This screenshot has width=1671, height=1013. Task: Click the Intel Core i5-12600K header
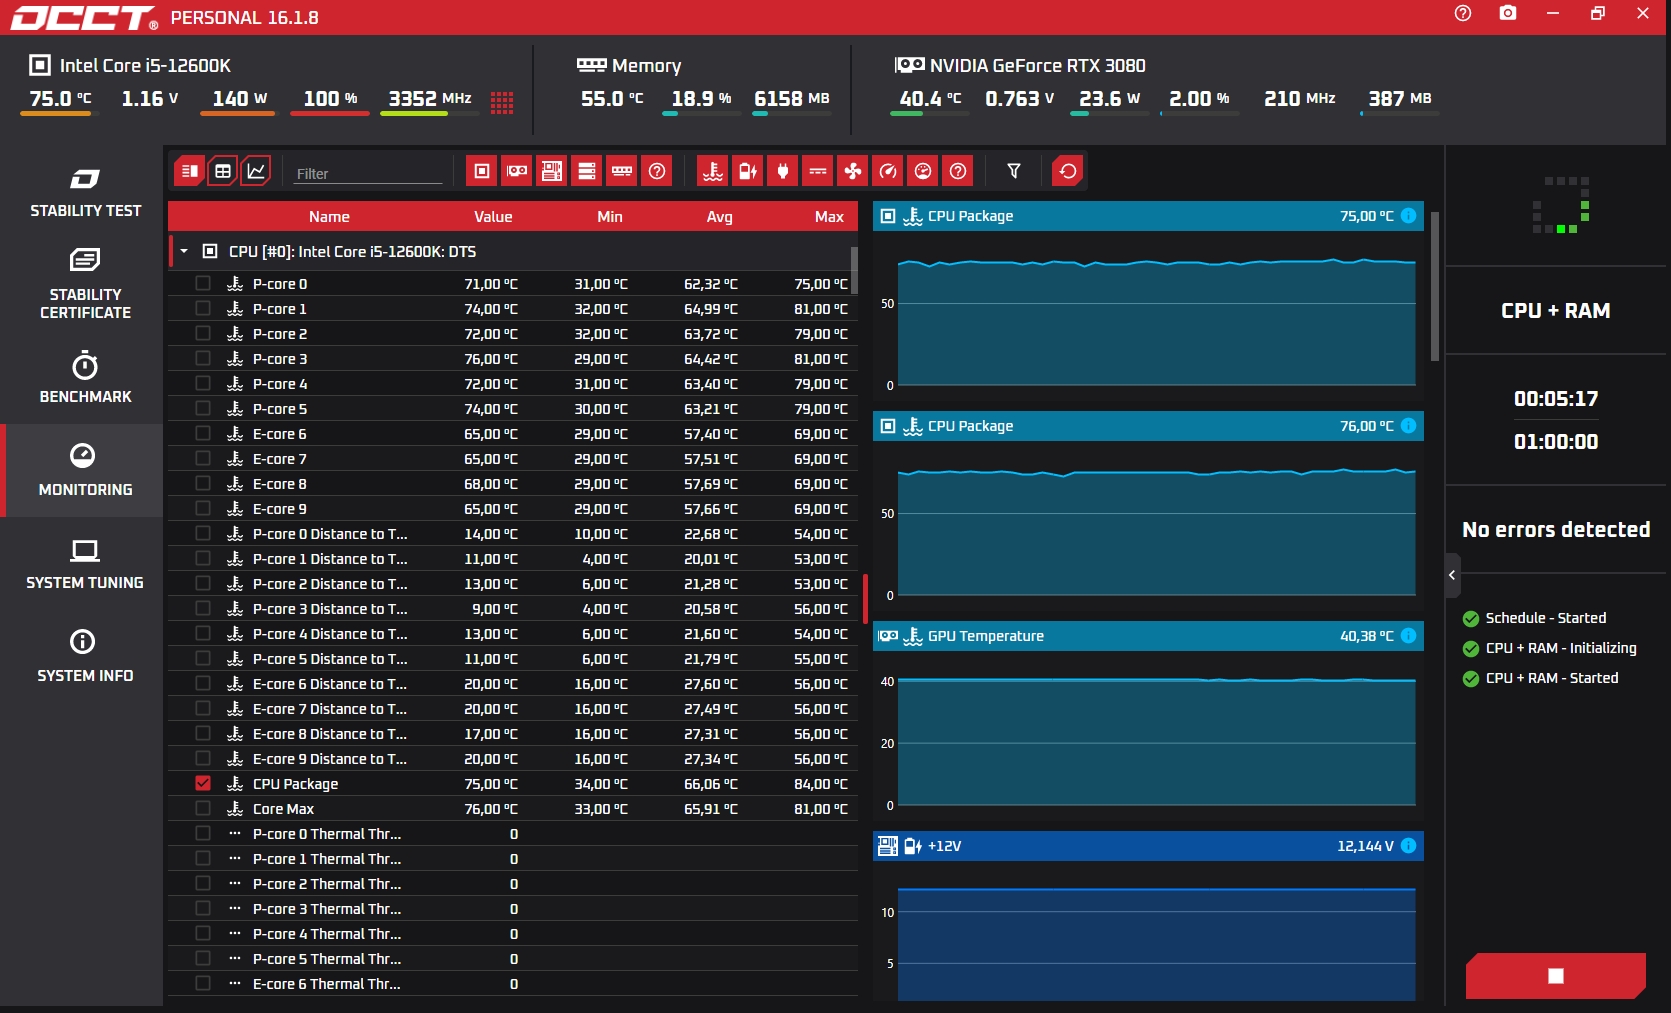131,66
